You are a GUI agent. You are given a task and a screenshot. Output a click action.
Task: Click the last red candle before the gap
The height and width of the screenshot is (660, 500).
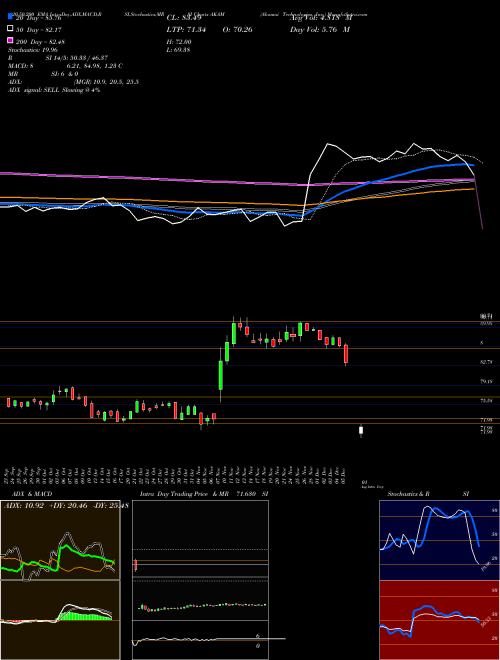pos(346,354)
